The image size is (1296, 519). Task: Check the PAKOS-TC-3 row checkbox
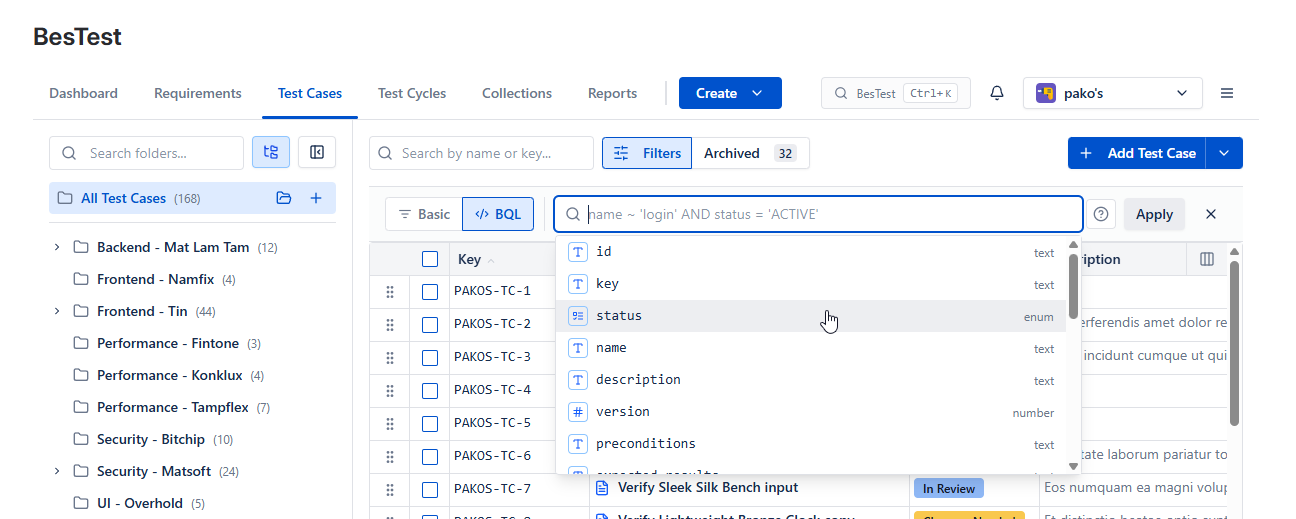430,357
